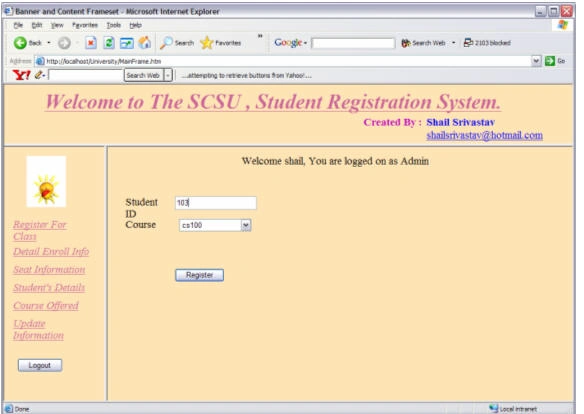Click the Yahoo Search Web button
Screen dimensions: 584x414
pos(143,76)
